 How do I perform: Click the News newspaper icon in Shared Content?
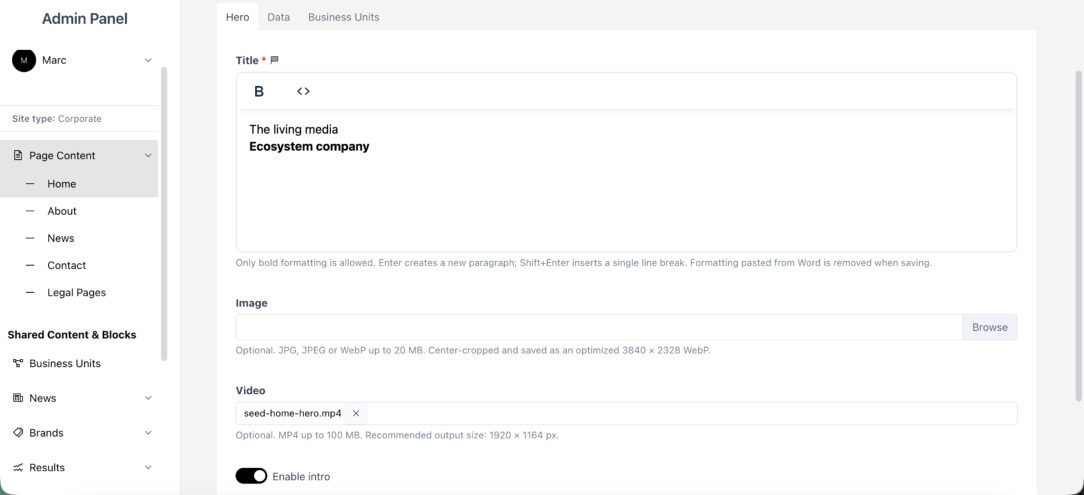(x=18, y=398)
